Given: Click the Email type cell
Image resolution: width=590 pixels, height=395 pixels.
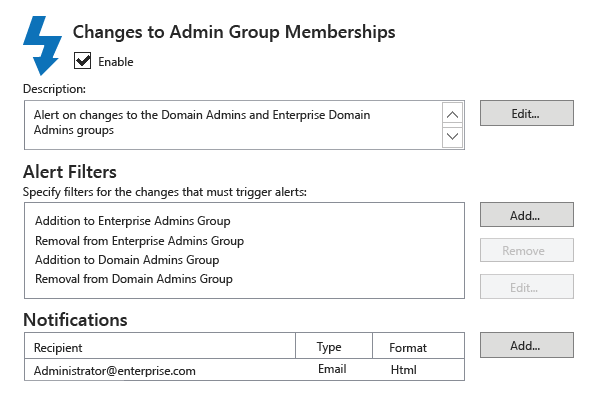Looking at the screenshot, I should (332, 369).
